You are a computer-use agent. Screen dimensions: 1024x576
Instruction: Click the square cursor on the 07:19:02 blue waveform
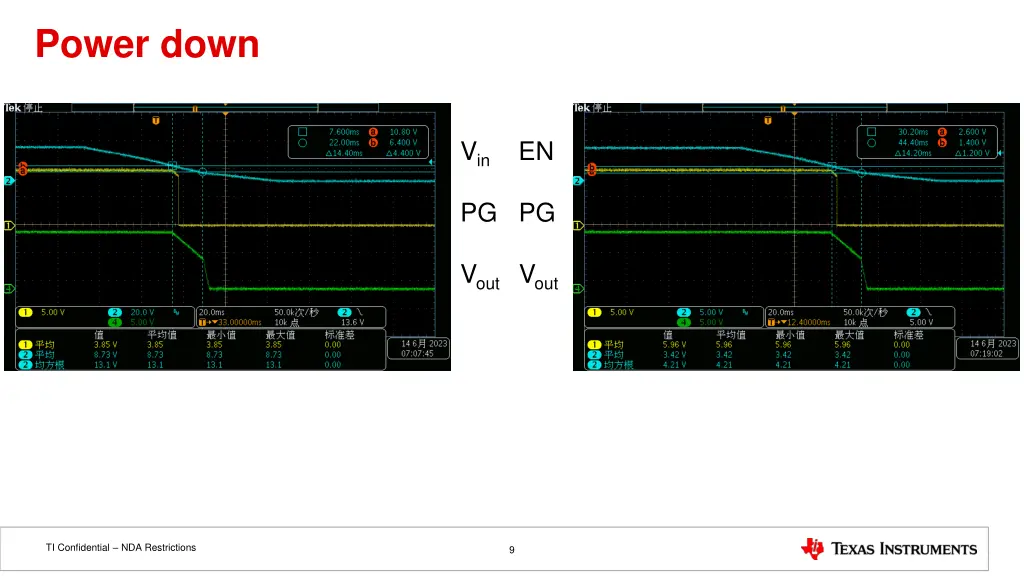click(x=832, y=167)
